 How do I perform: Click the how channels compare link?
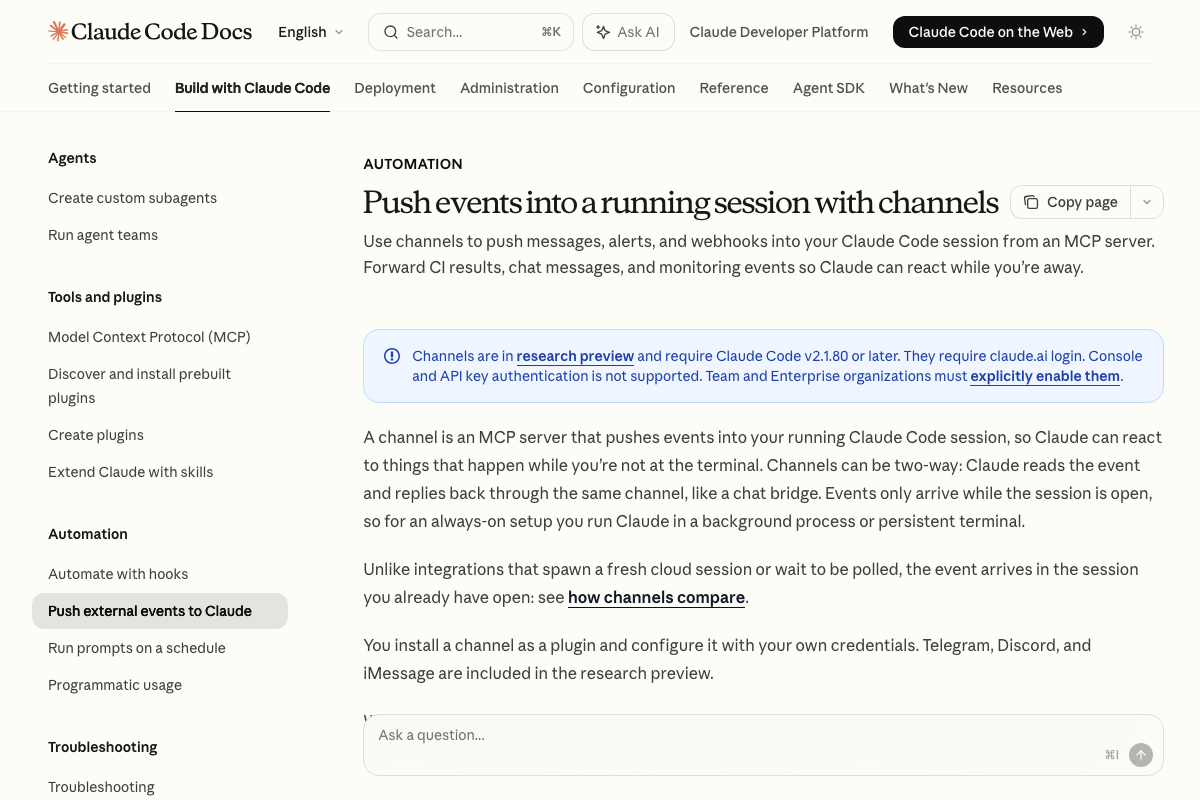click(655, 597)
